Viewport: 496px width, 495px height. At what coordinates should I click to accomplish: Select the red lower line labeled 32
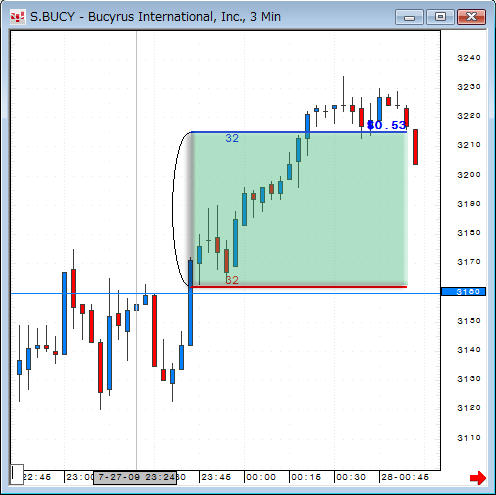[x=299, y=287]
